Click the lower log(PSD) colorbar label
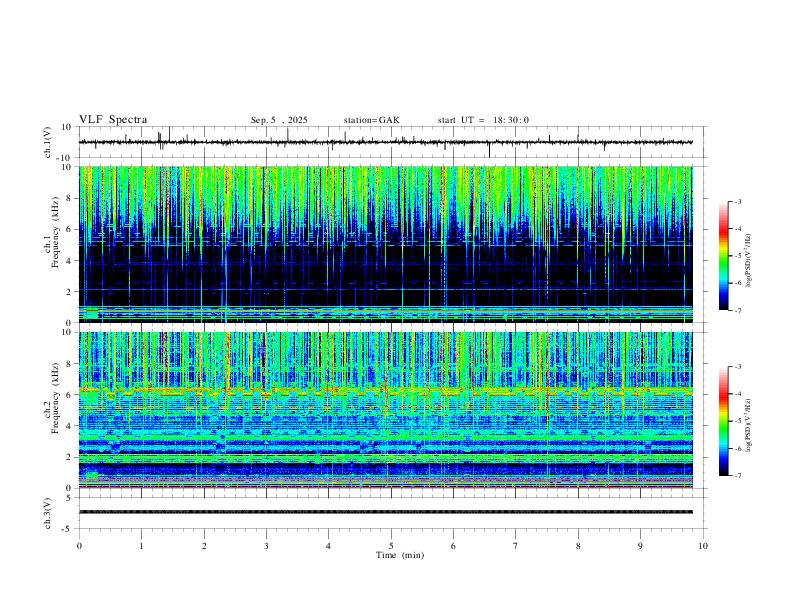Image resolution: width=792 pixels, height=612 pixels. pyautogui.click(x=749, y=426)
